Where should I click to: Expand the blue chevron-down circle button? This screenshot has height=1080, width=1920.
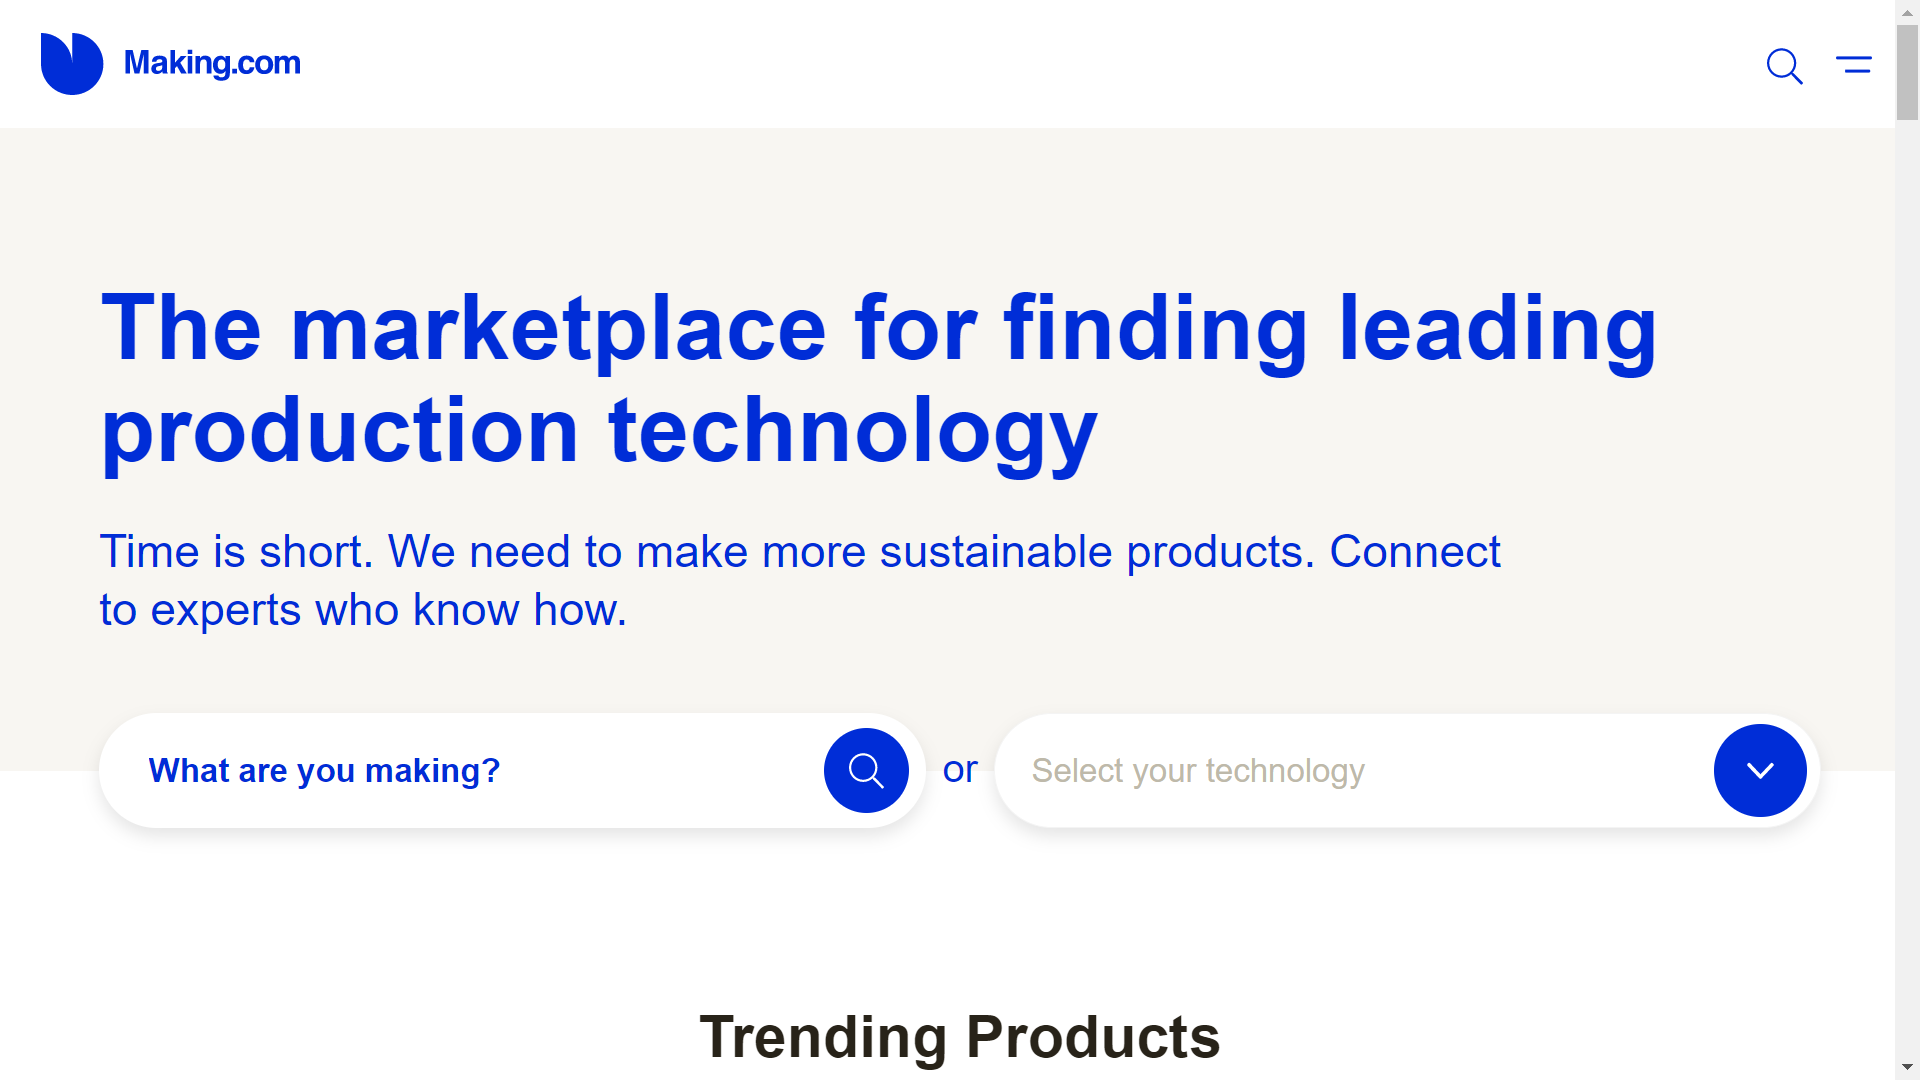(1760, 770)
